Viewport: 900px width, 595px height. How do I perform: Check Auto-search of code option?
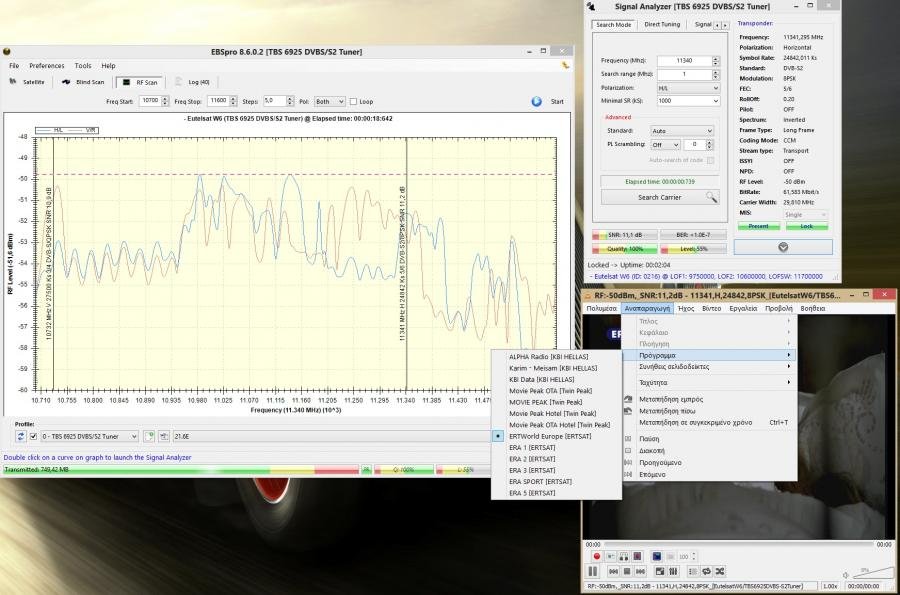click(710, 160)
